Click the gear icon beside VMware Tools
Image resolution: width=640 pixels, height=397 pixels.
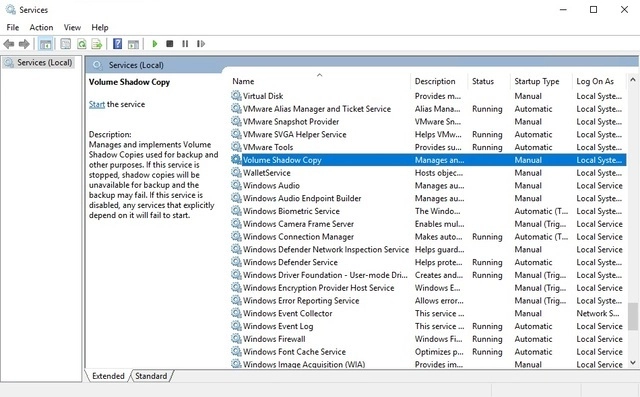(236, 147)
